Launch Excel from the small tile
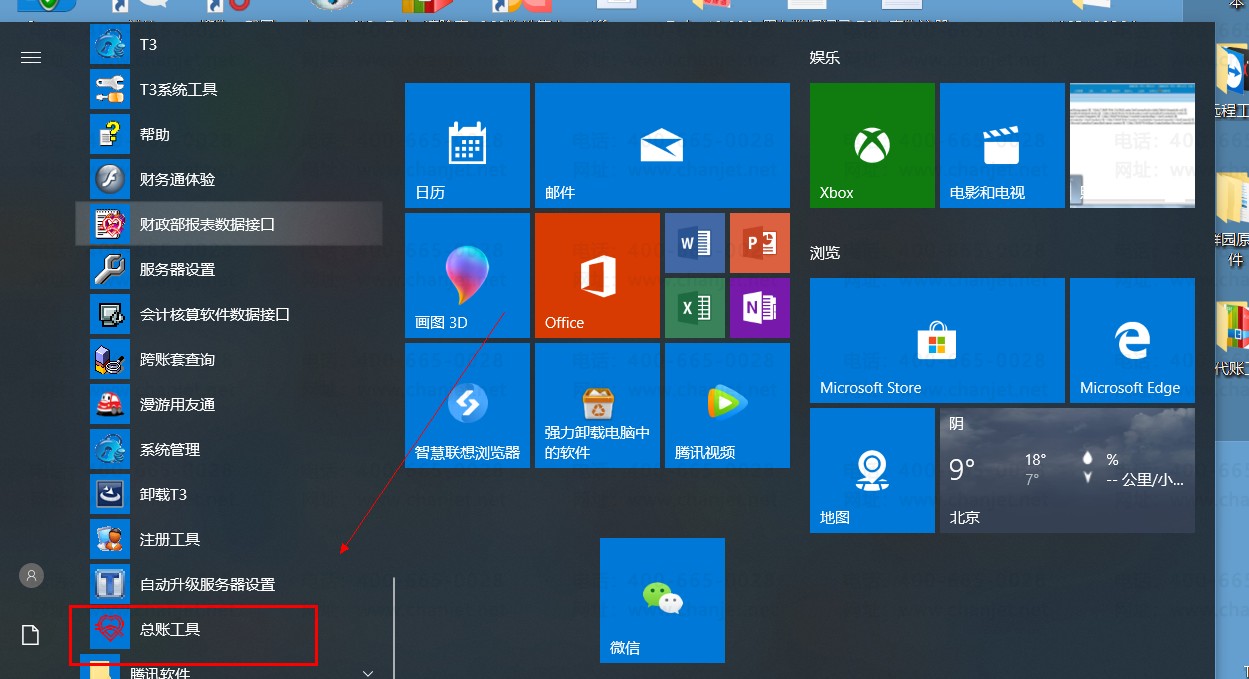The image size is (1249, 679). [695, 308]
